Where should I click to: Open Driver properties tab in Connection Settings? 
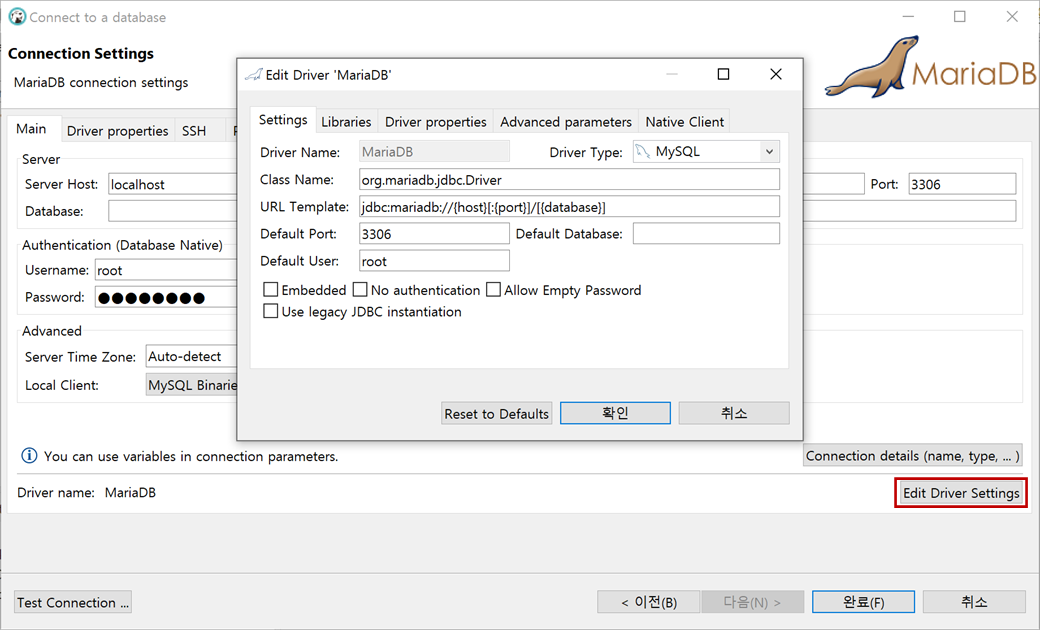pos(117,131)
